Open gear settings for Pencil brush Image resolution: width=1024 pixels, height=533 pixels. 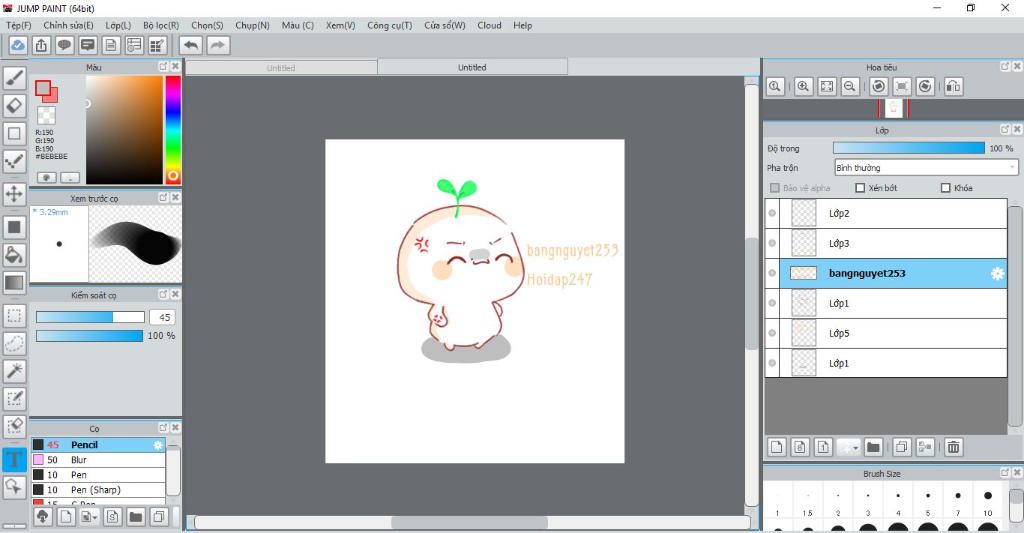pos(157,445)
